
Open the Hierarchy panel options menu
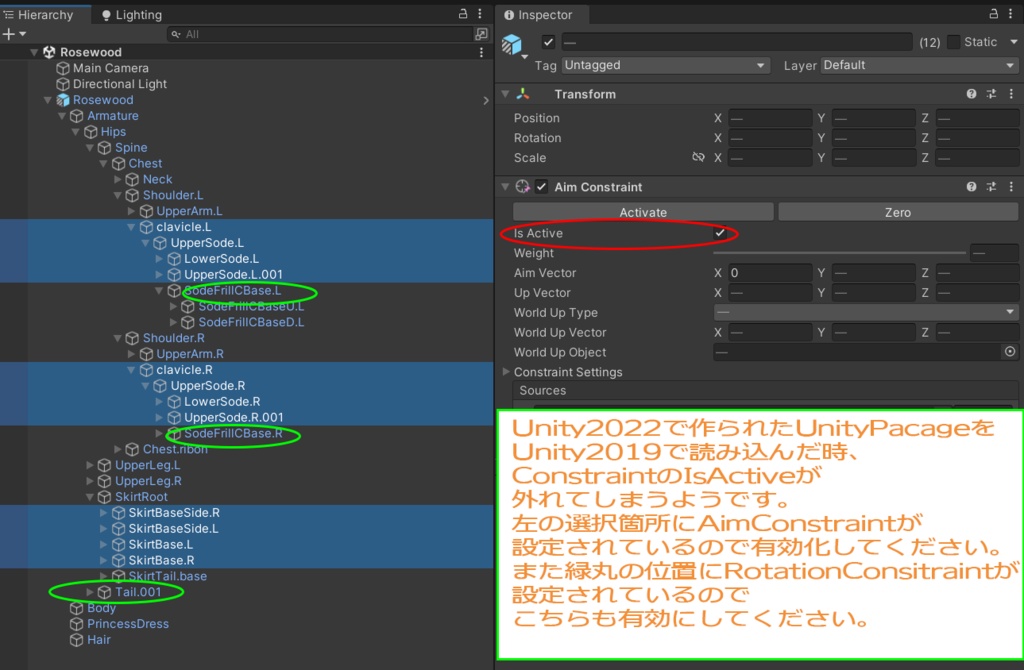click(480, 14)
